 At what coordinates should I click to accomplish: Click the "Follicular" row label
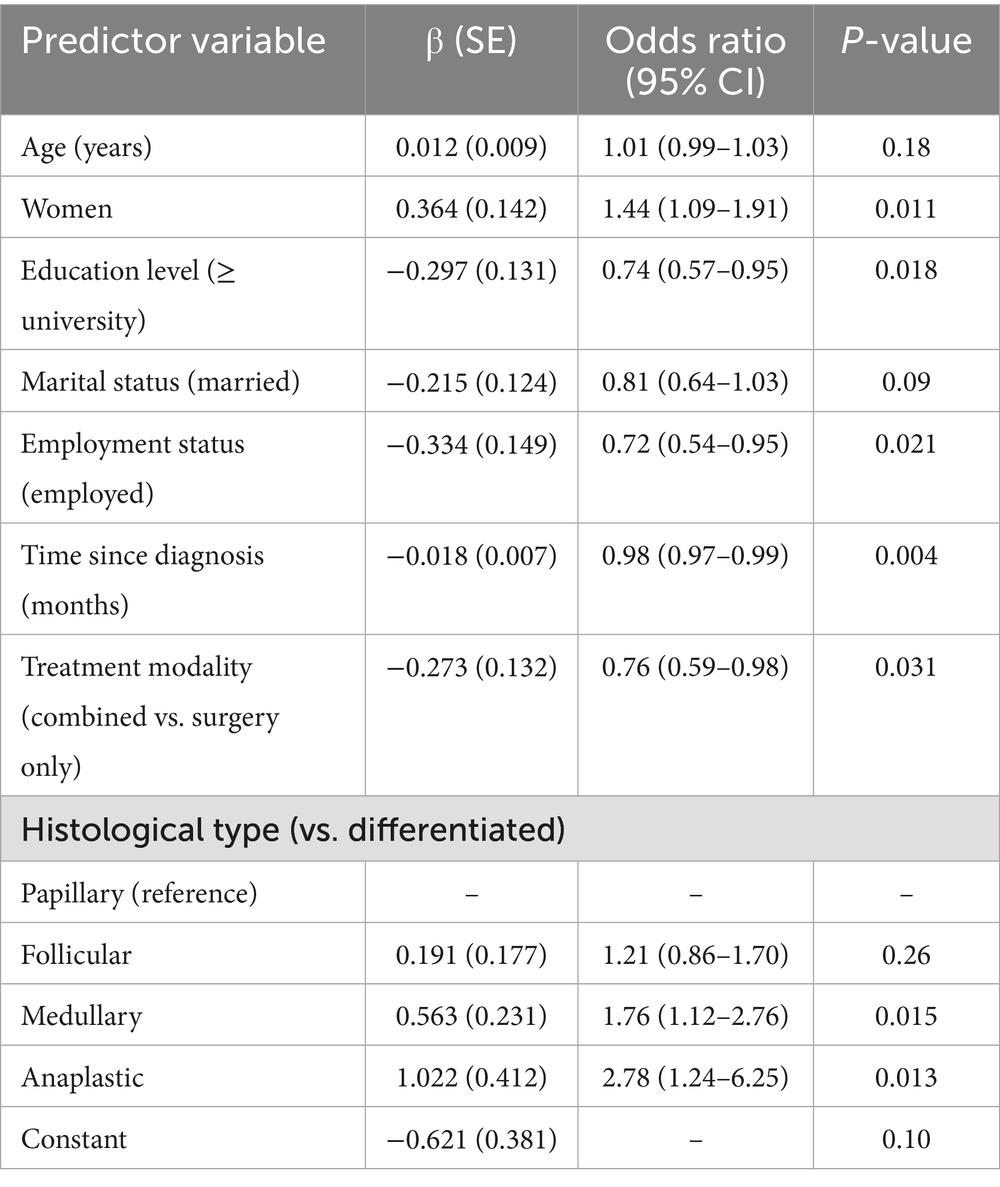point(76,954)
